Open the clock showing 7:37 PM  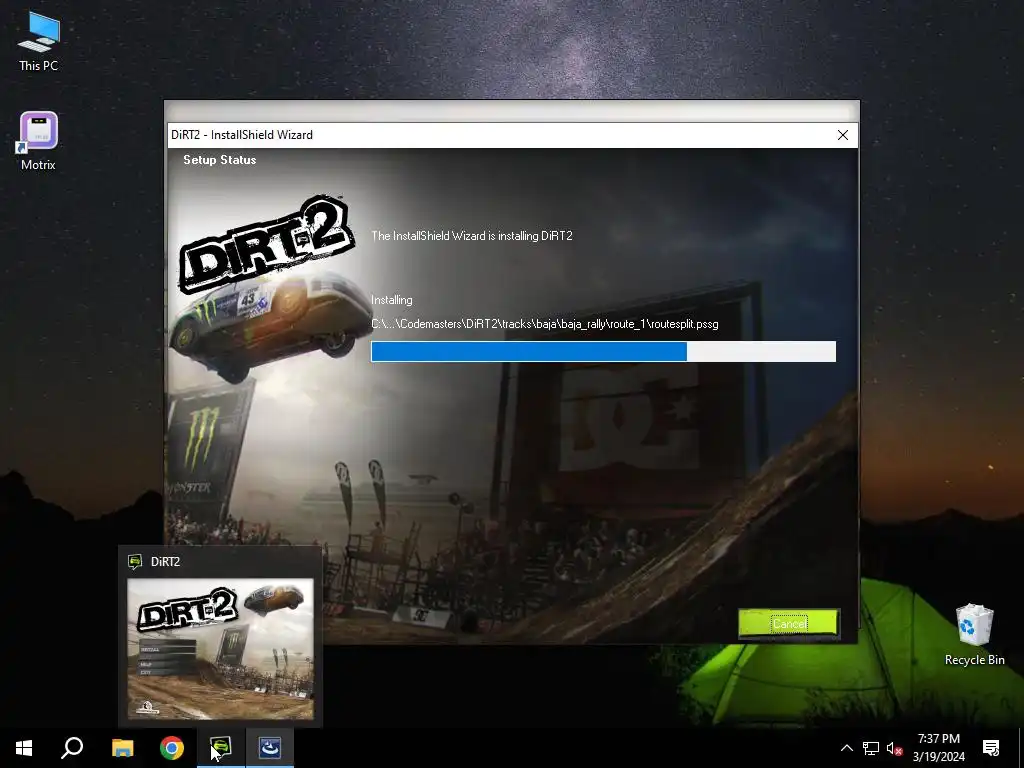(938, 748)
